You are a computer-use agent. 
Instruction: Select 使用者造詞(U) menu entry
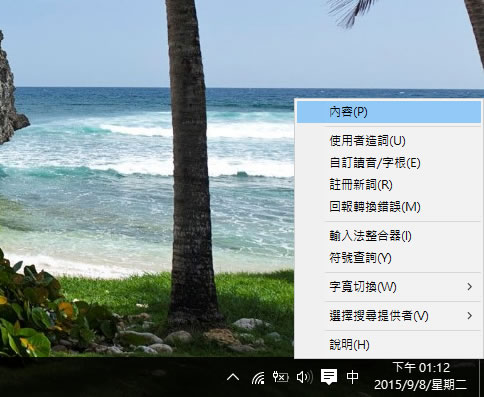coord(389,141)
